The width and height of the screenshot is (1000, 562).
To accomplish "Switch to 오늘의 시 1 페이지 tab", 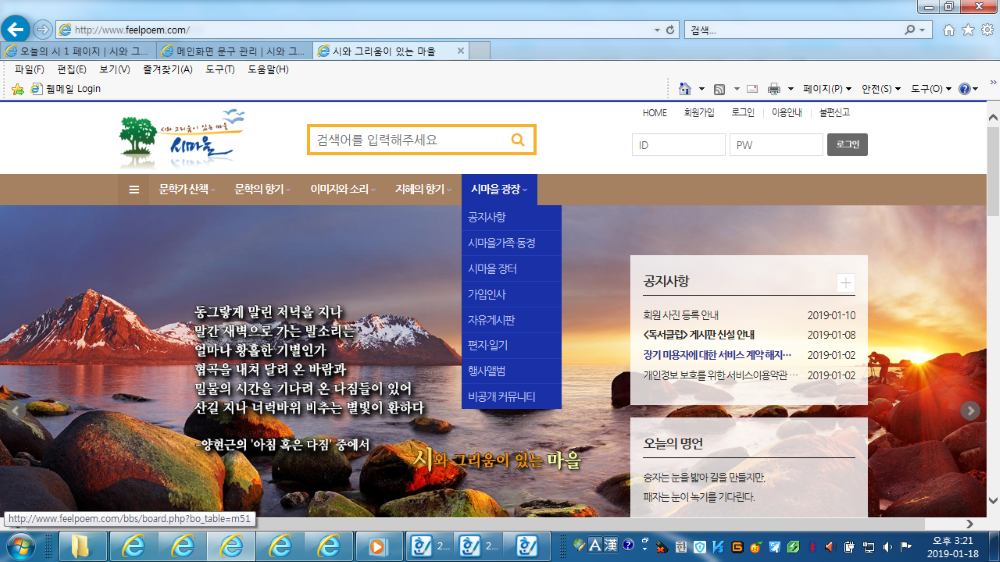I will [79, 51].
